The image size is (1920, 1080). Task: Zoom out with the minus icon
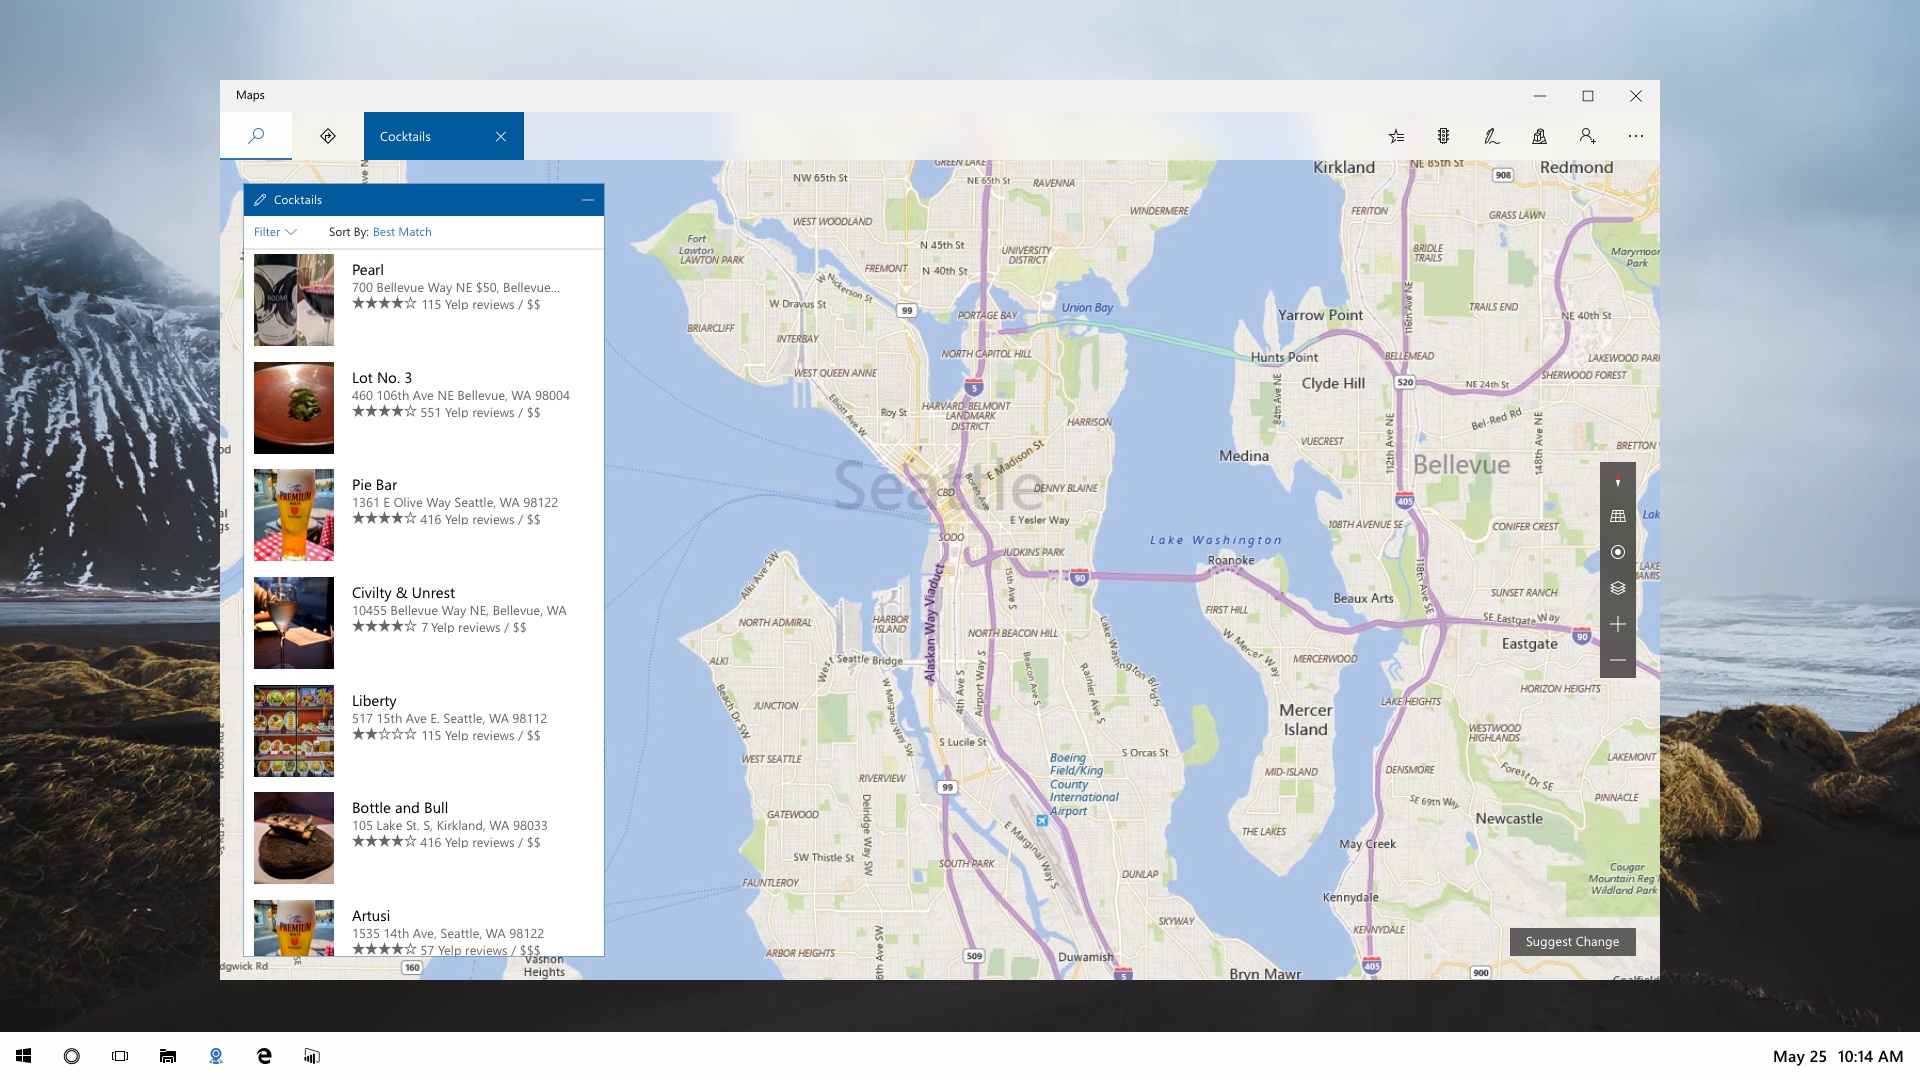[1618, 660]
